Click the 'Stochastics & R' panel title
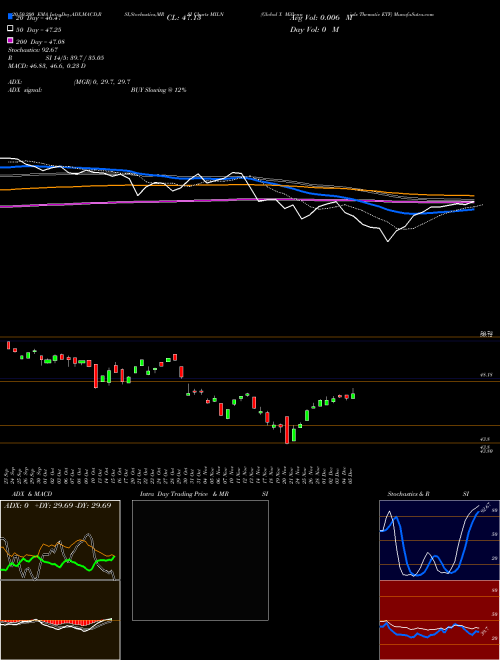This screenshot has width=500, height=660. 408,494
